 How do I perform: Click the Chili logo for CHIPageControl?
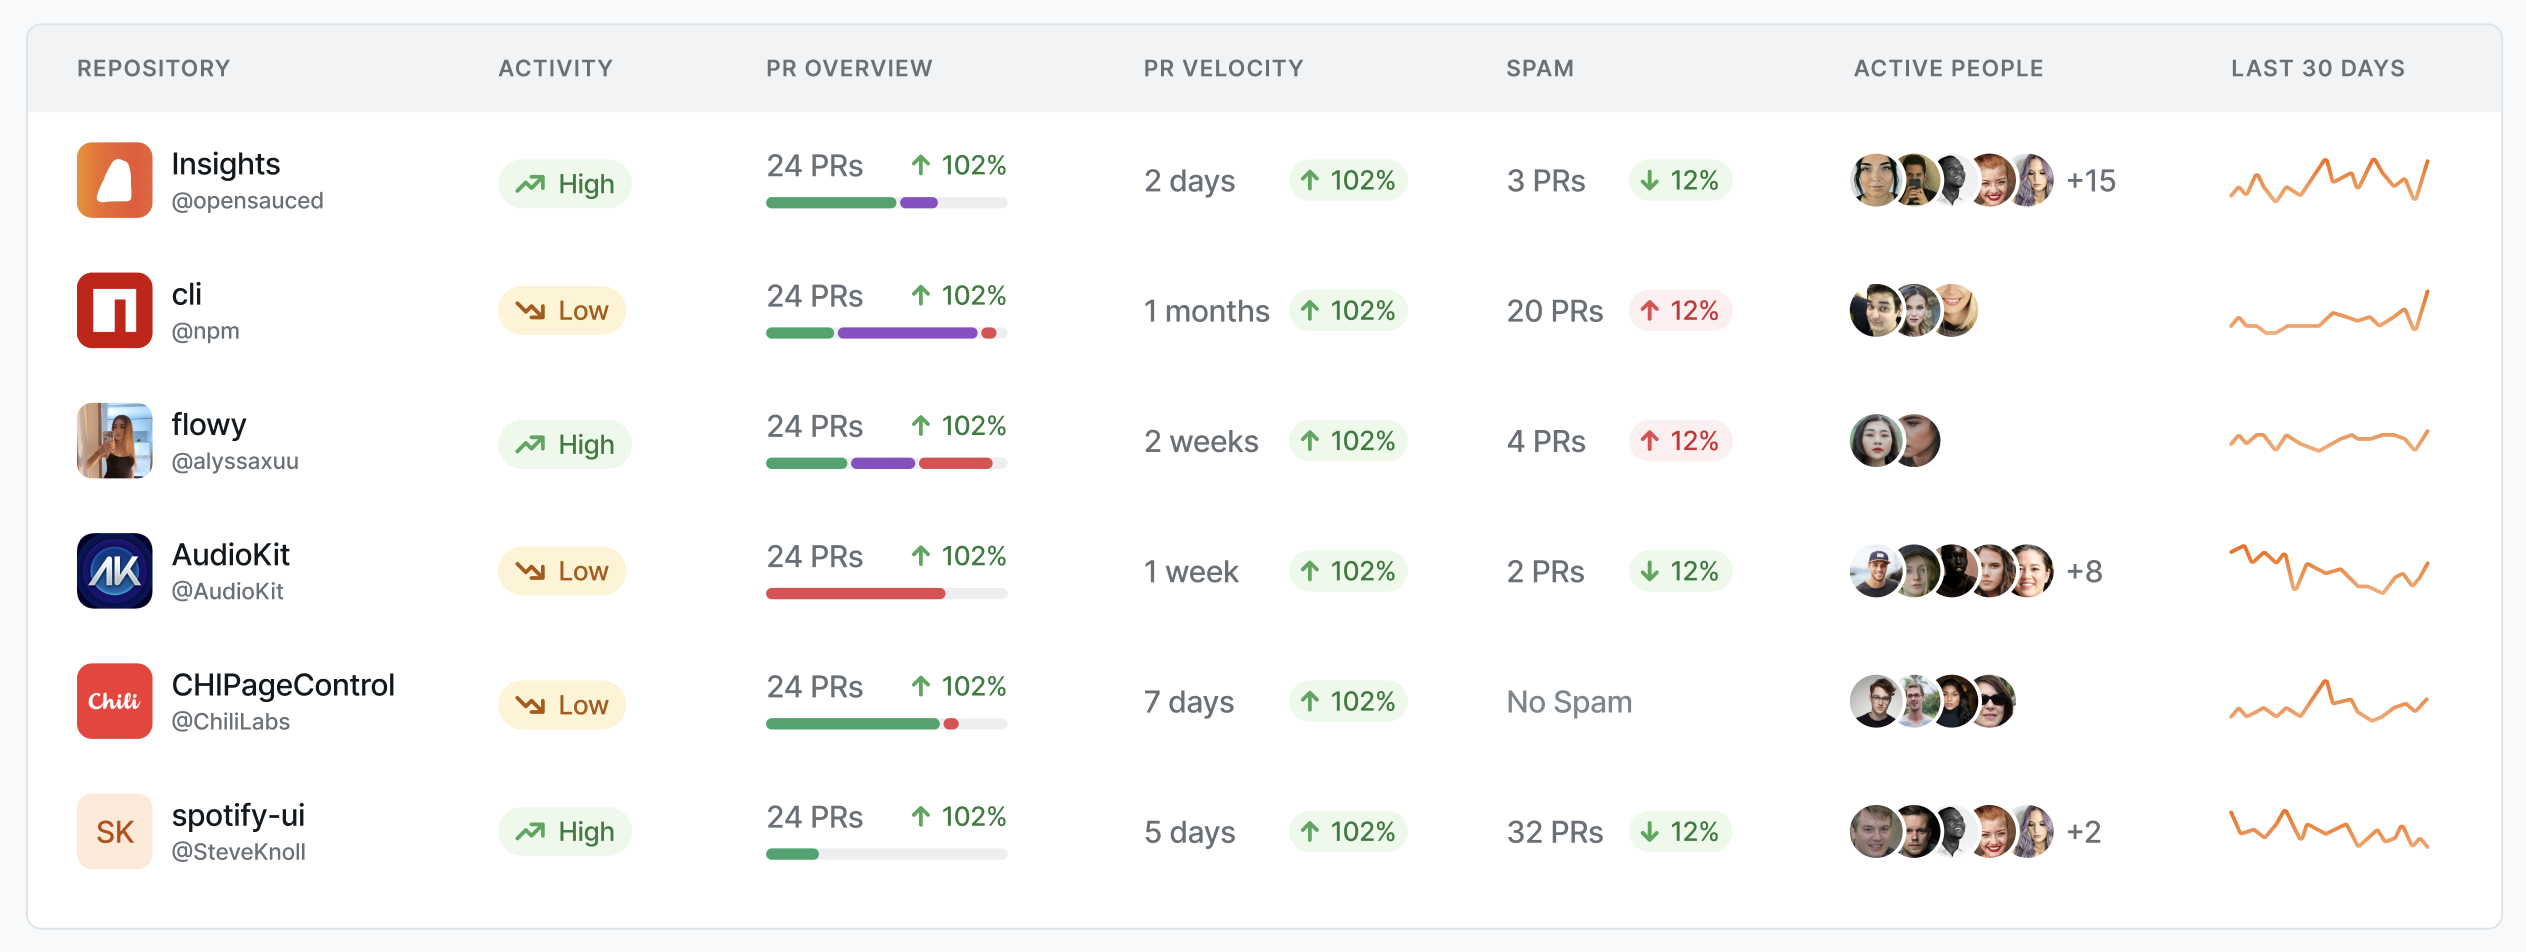tap(114, 700)
